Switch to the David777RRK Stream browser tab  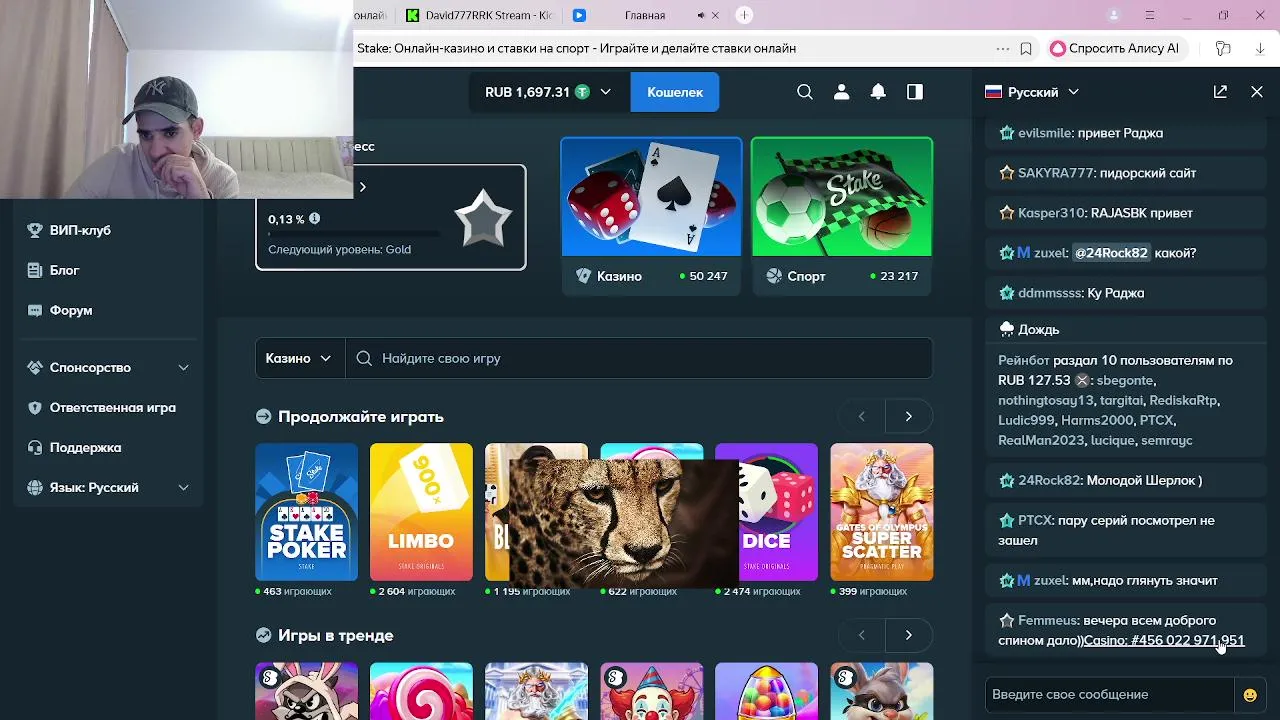tap(480, 15)
